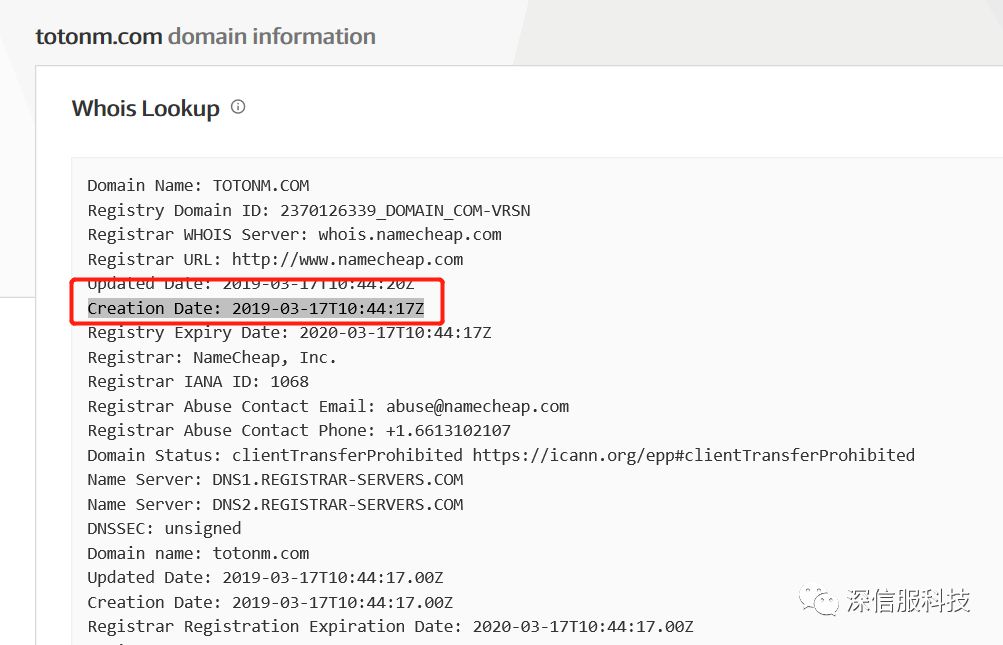The width and height of the screenshot is (1003, 645).
Task: Select the Registrar IANA ID: 1068 line
Action: tap(198, 382)
